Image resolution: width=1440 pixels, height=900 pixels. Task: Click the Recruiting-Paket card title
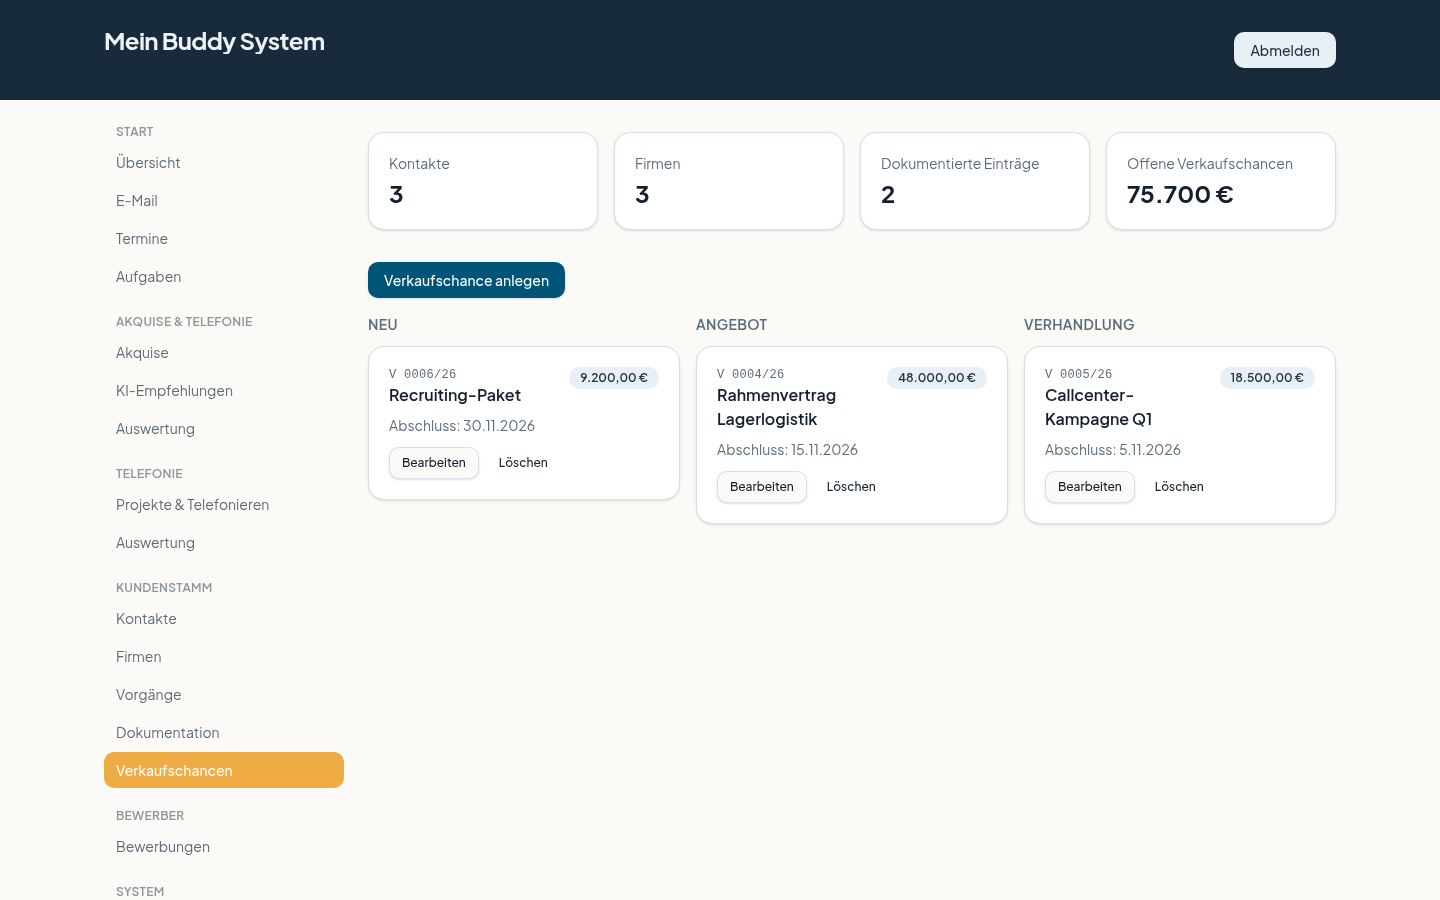455,395
